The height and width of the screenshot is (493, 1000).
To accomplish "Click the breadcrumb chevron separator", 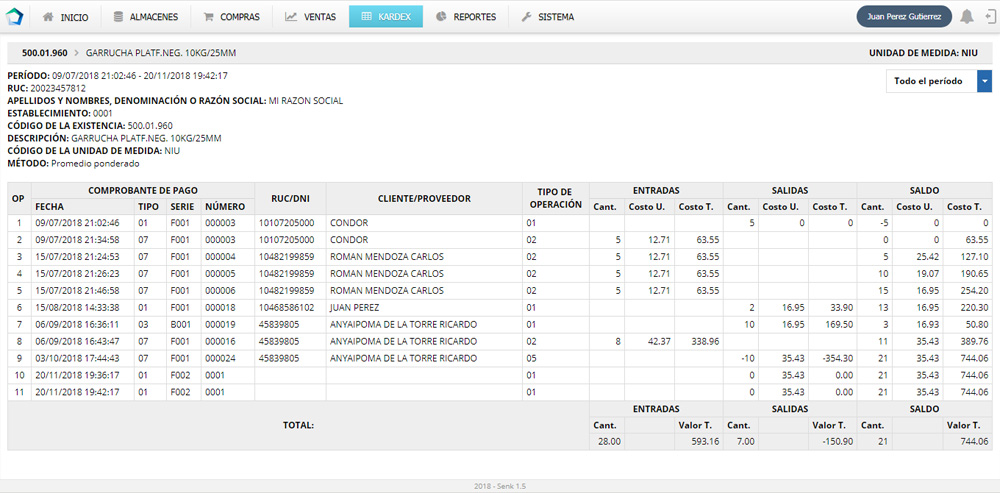I will point(76,52).
